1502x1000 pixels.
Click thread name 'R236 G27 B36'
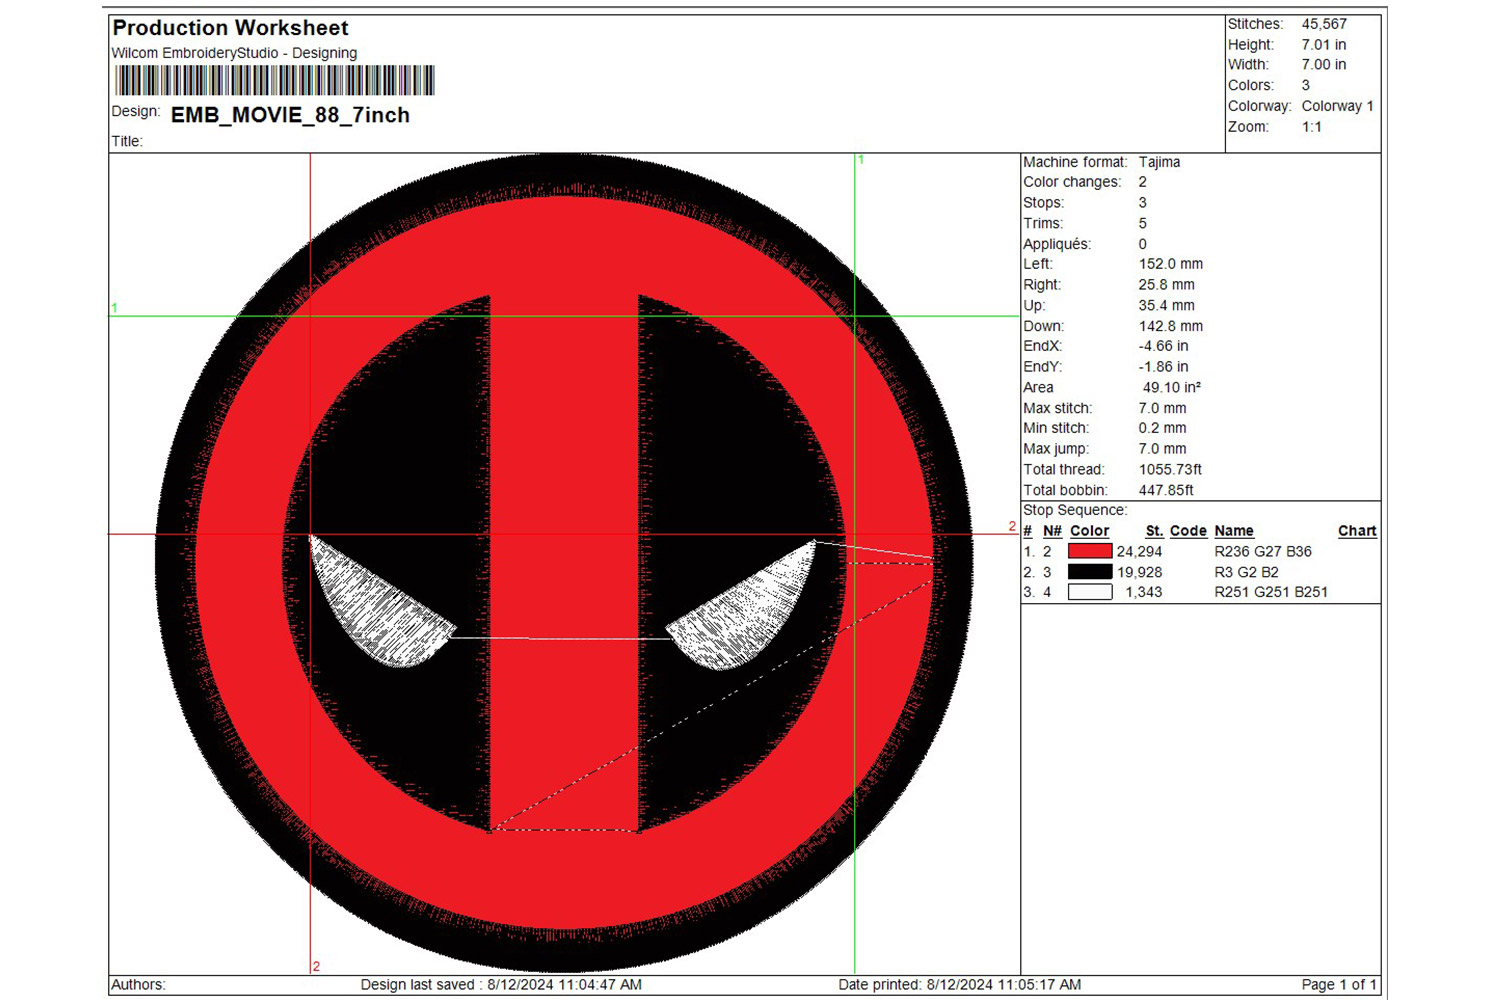(1263, 551)
